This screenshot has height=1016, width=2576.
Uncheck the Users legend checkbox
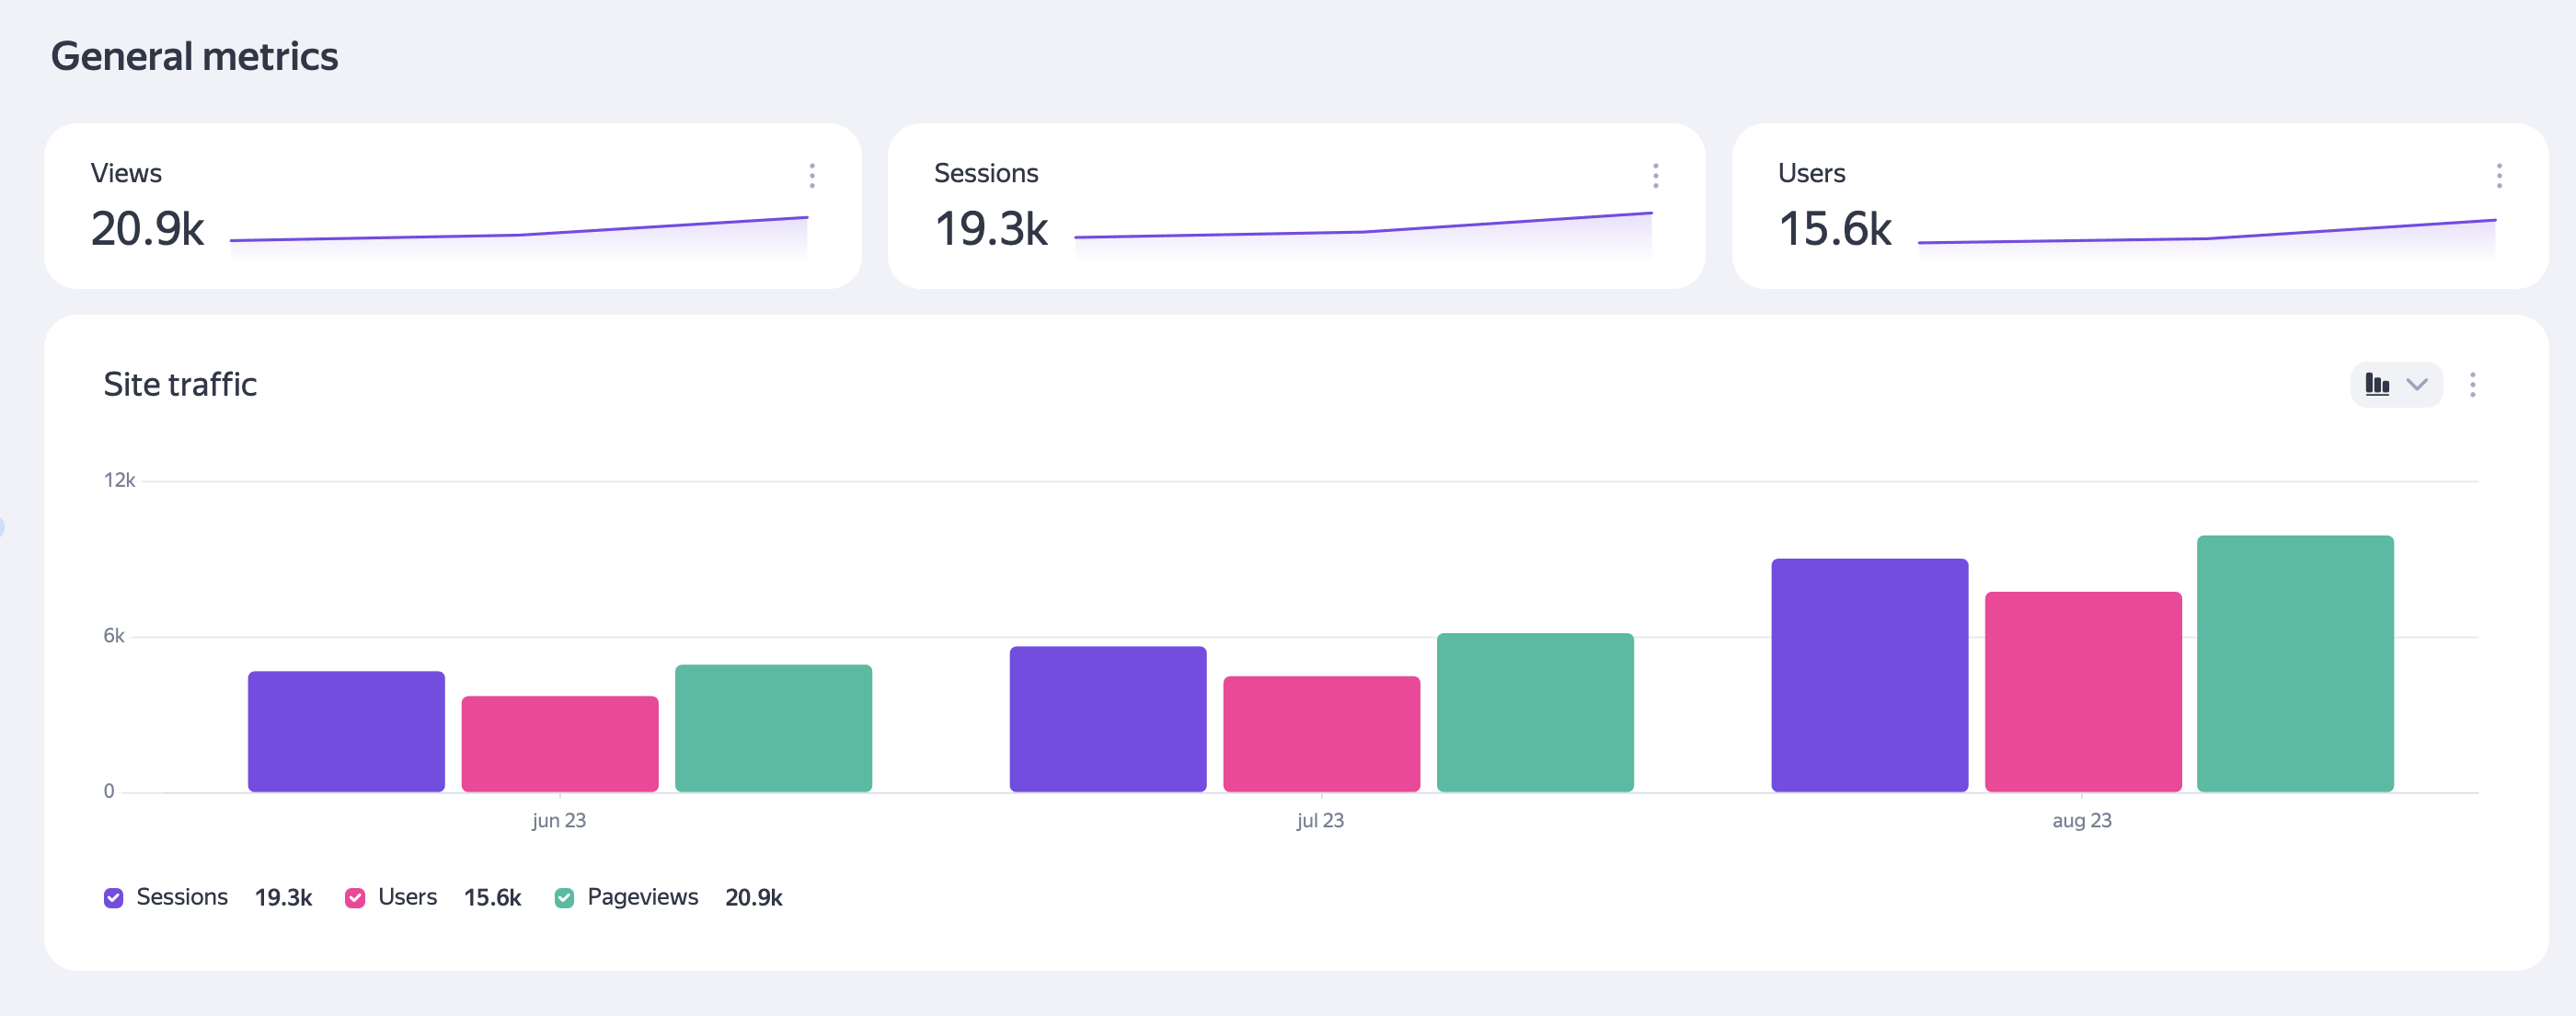coord(355,898)
